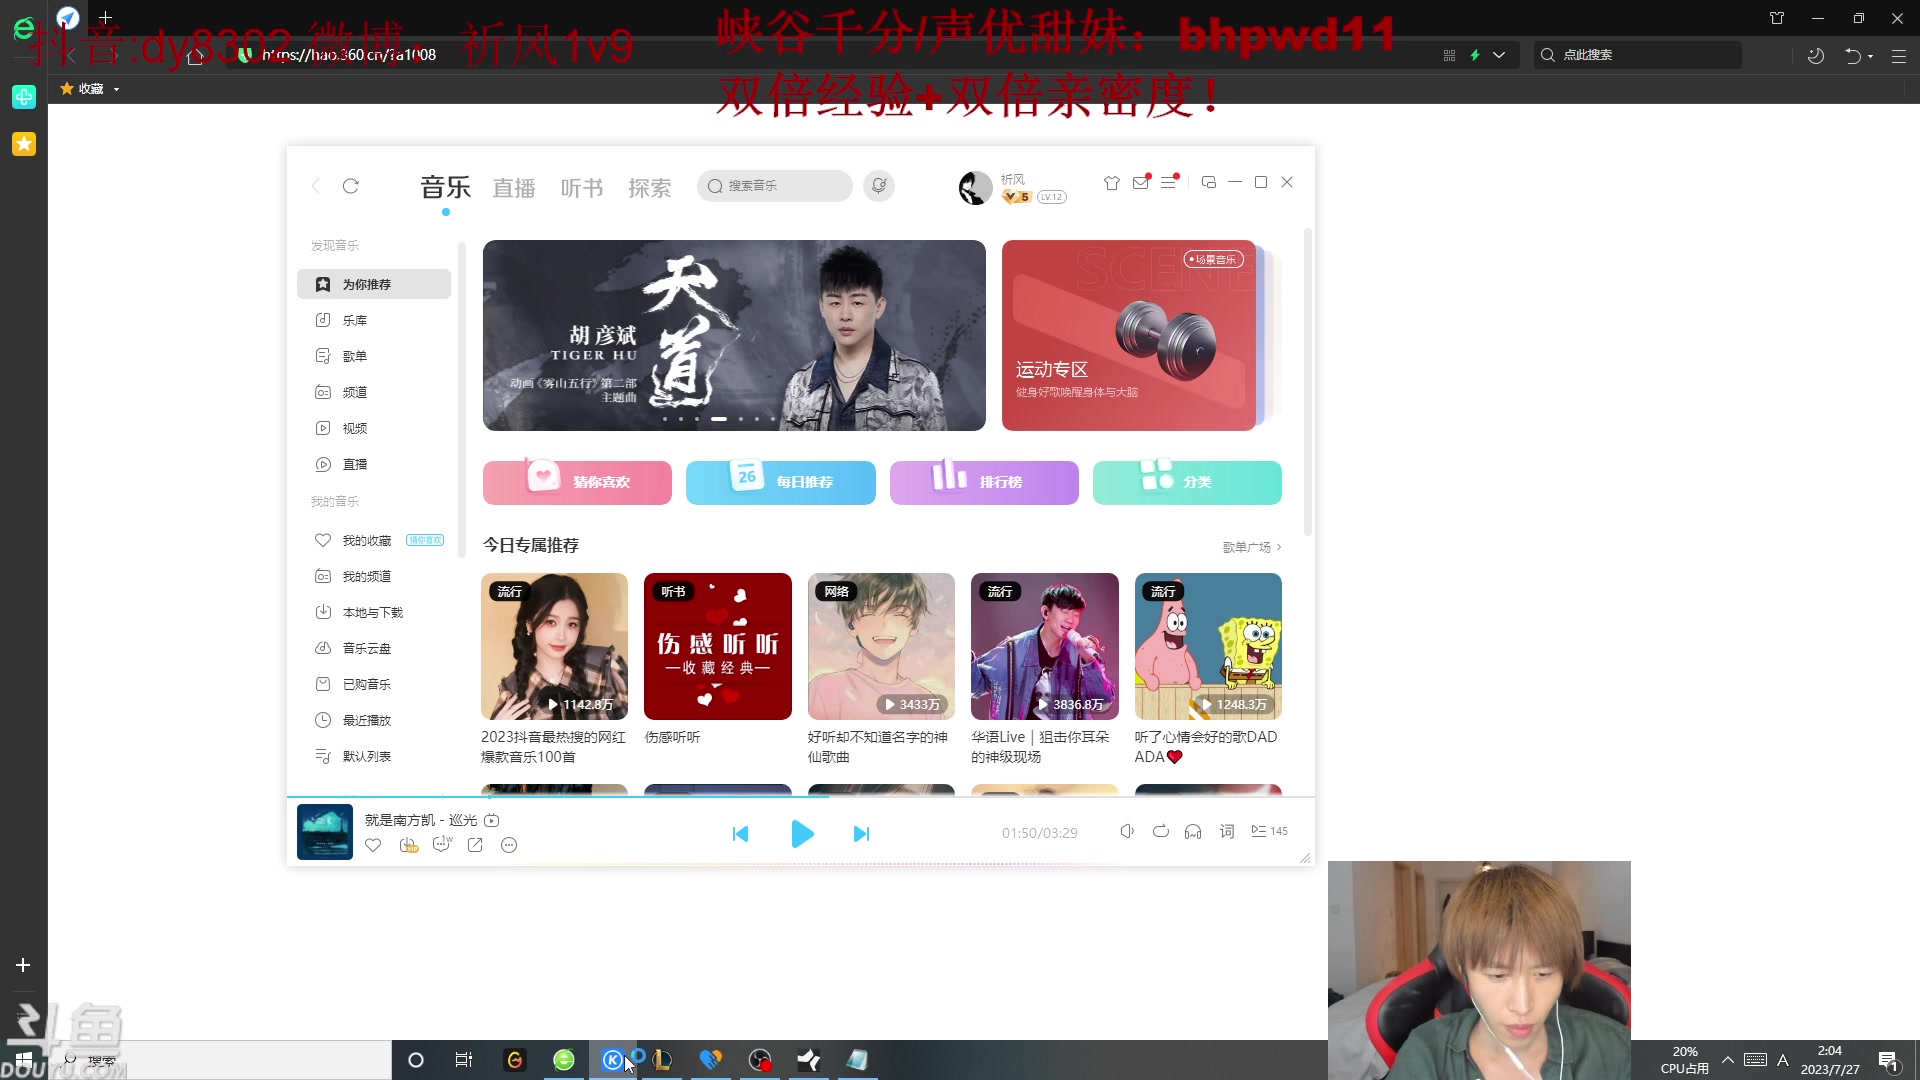Screen dimensions: 1920x1080
Task: Expand the dropdown arrow beside lightning icon
Action: [1499, 55]
